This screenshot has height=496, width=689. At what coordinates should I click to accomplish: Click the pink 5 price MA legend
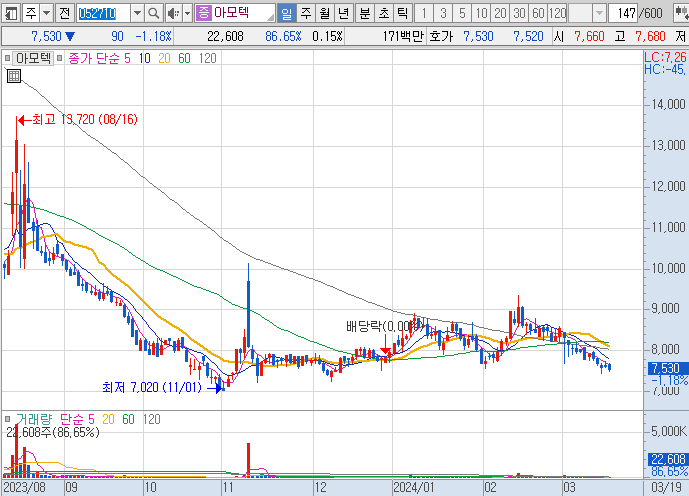pyautogui.click(x=127, y=58)
